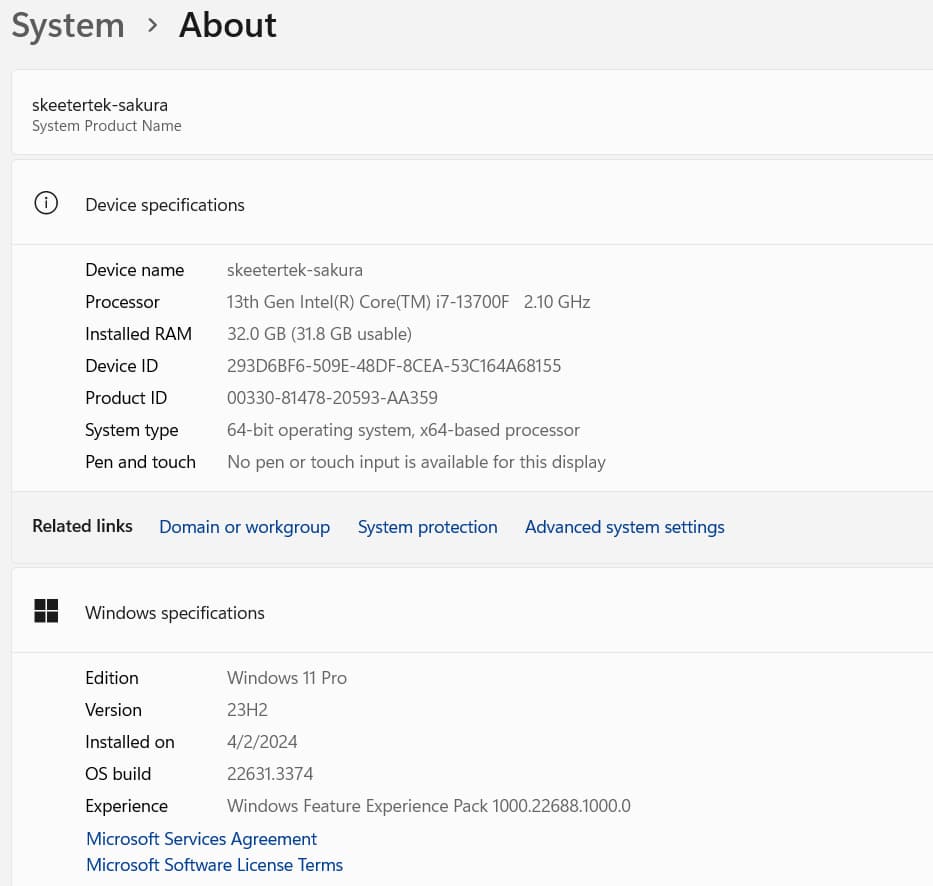Click the Windows logo icon
933x886 pixels.
[46, 612]
